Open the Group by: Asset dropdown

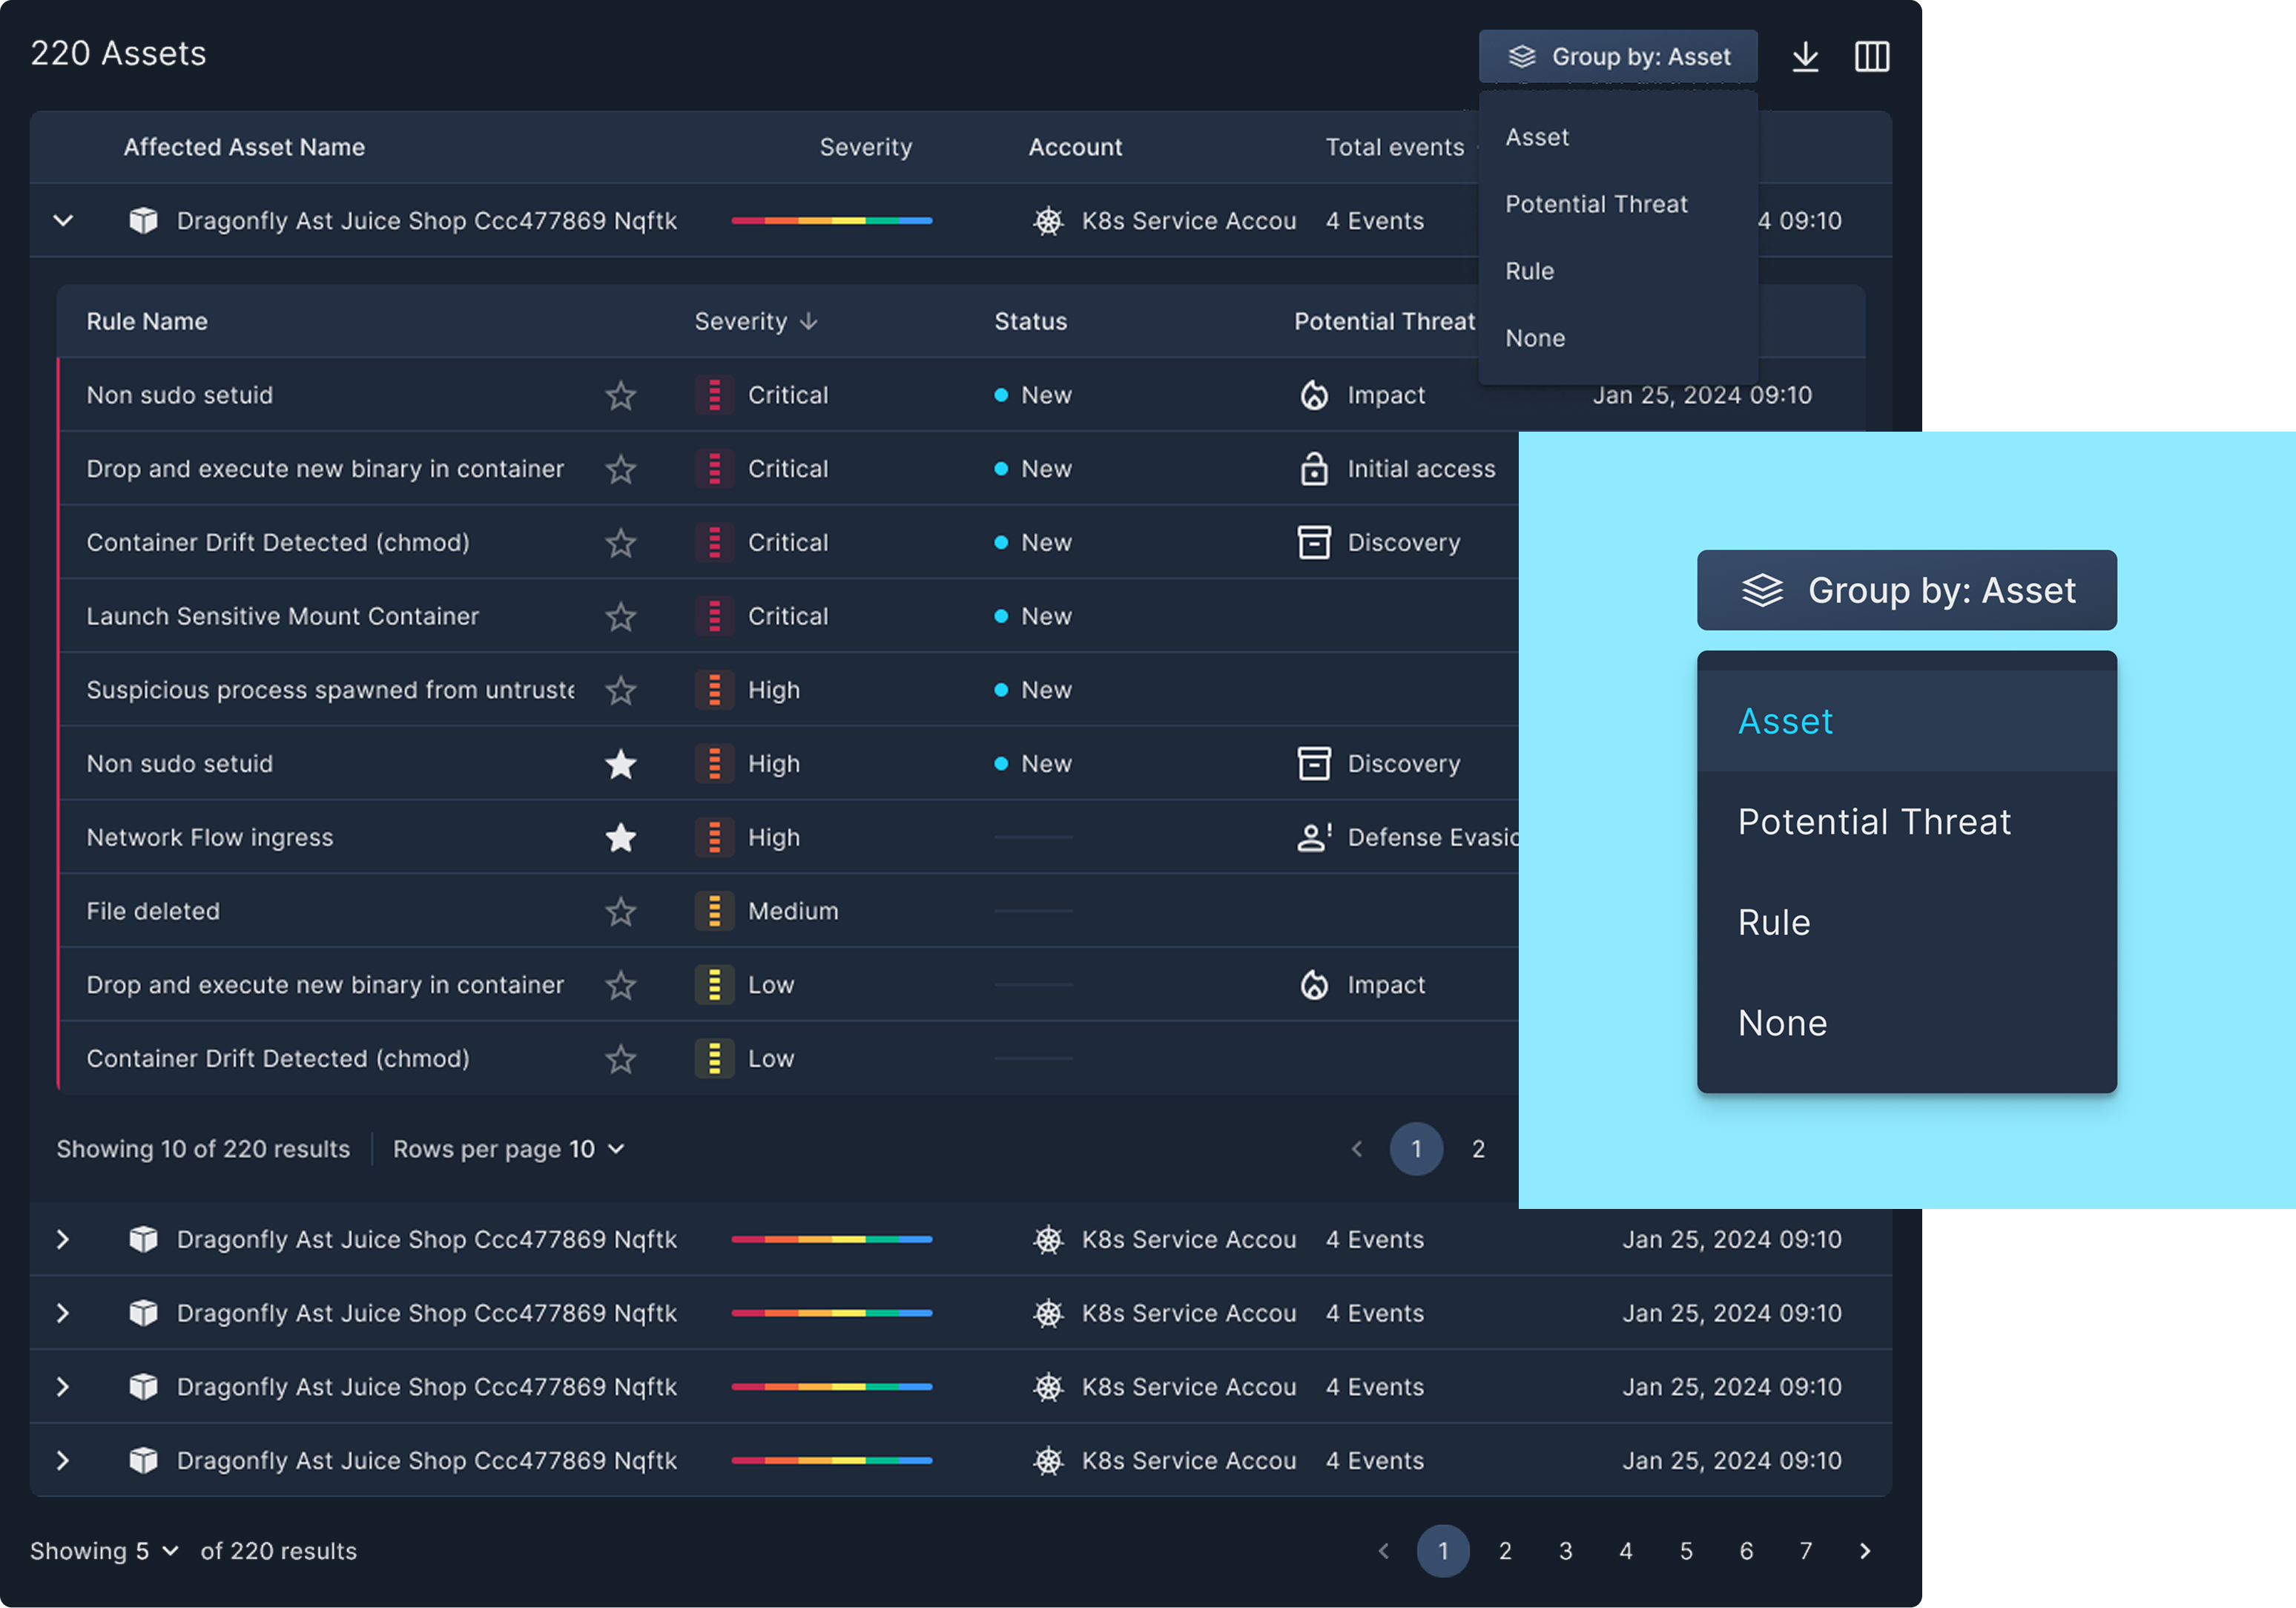pyautogui.click(x=1618, y=57)
